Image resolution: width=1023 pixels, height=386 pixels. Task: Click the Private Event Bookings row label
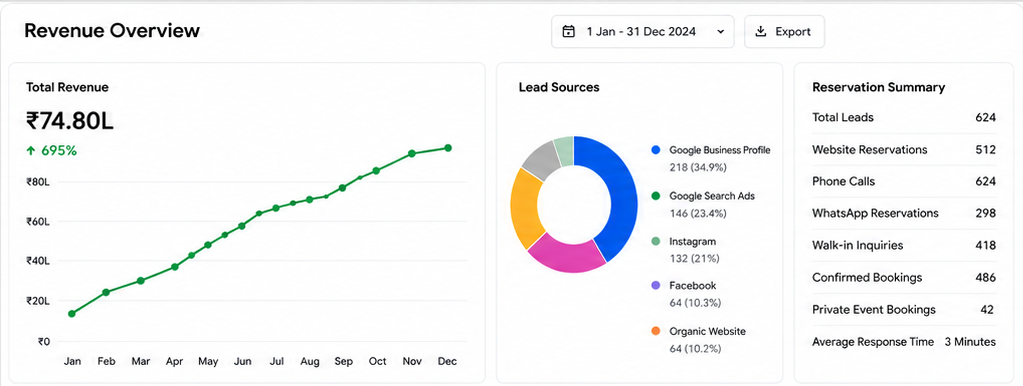pos(874,310)
